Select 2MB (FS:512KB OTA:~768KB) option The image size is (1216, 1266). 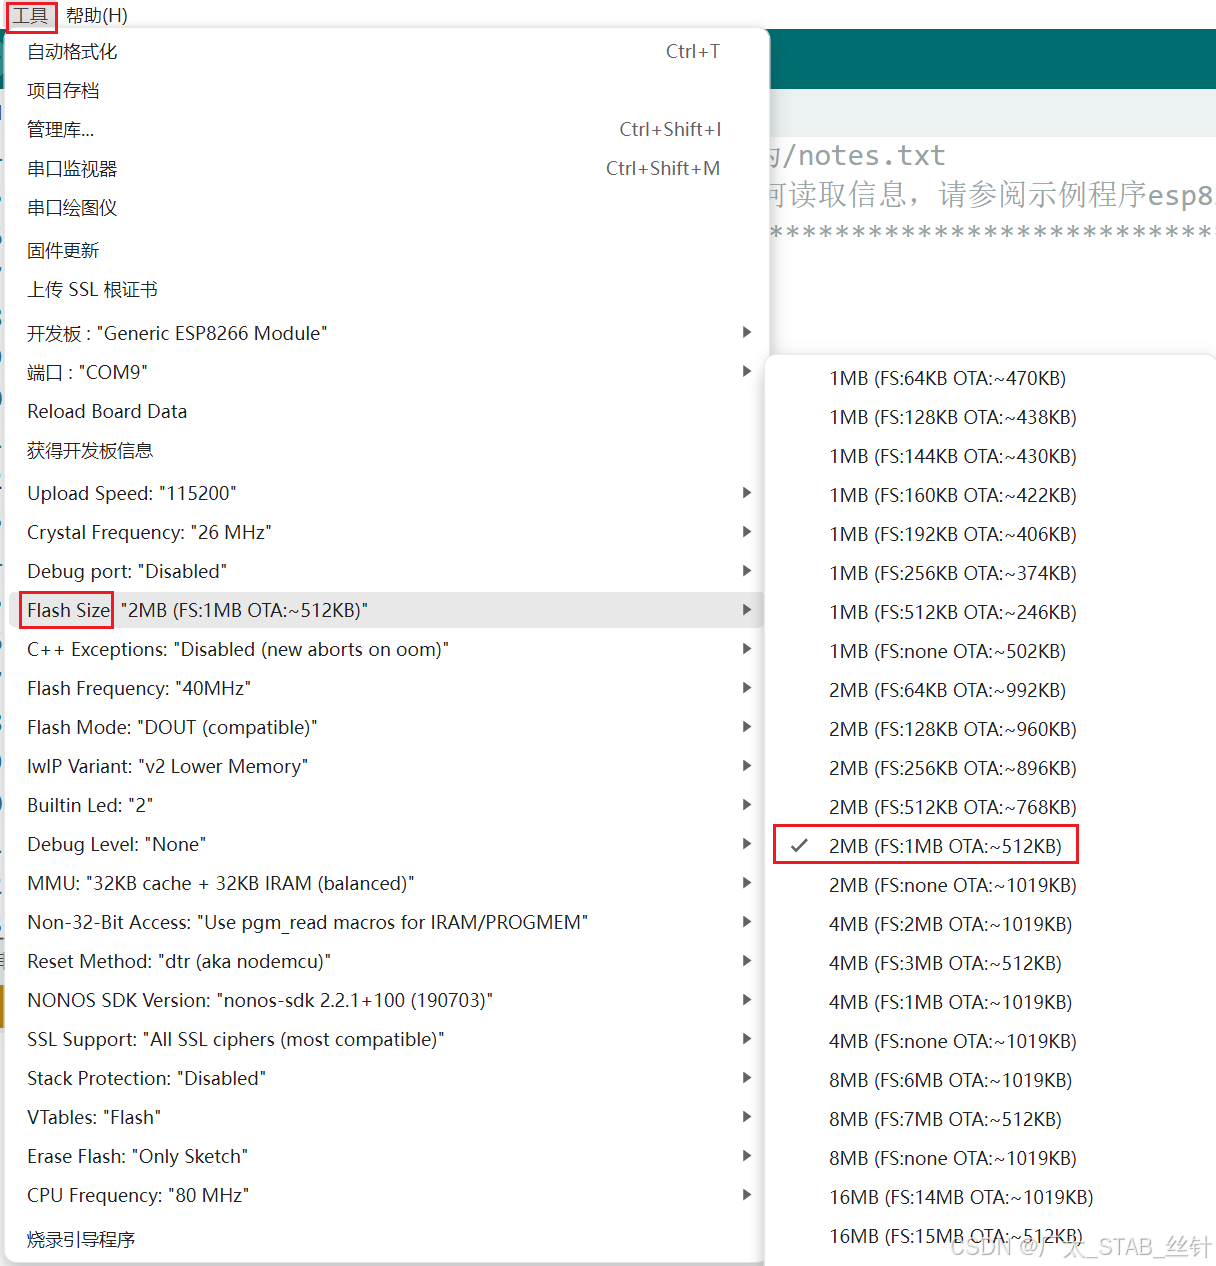pos(990,807)
